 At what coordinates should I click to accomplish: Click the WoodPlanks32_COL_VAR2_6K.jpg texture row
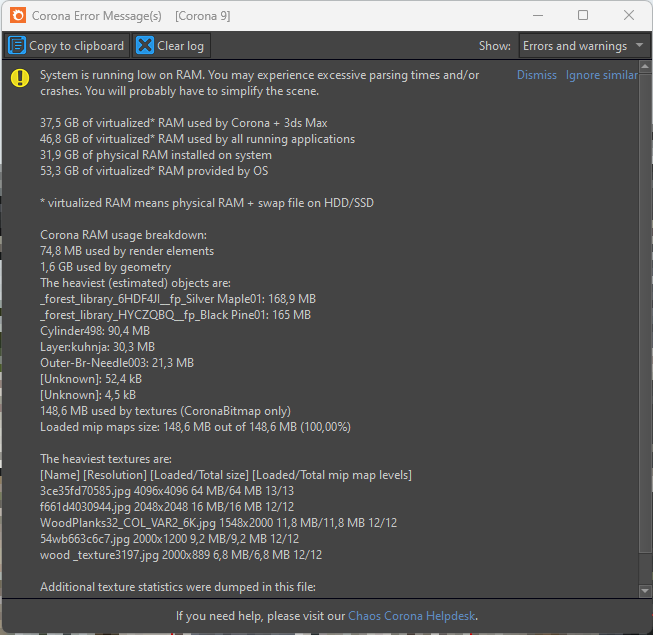click(219, 523)
